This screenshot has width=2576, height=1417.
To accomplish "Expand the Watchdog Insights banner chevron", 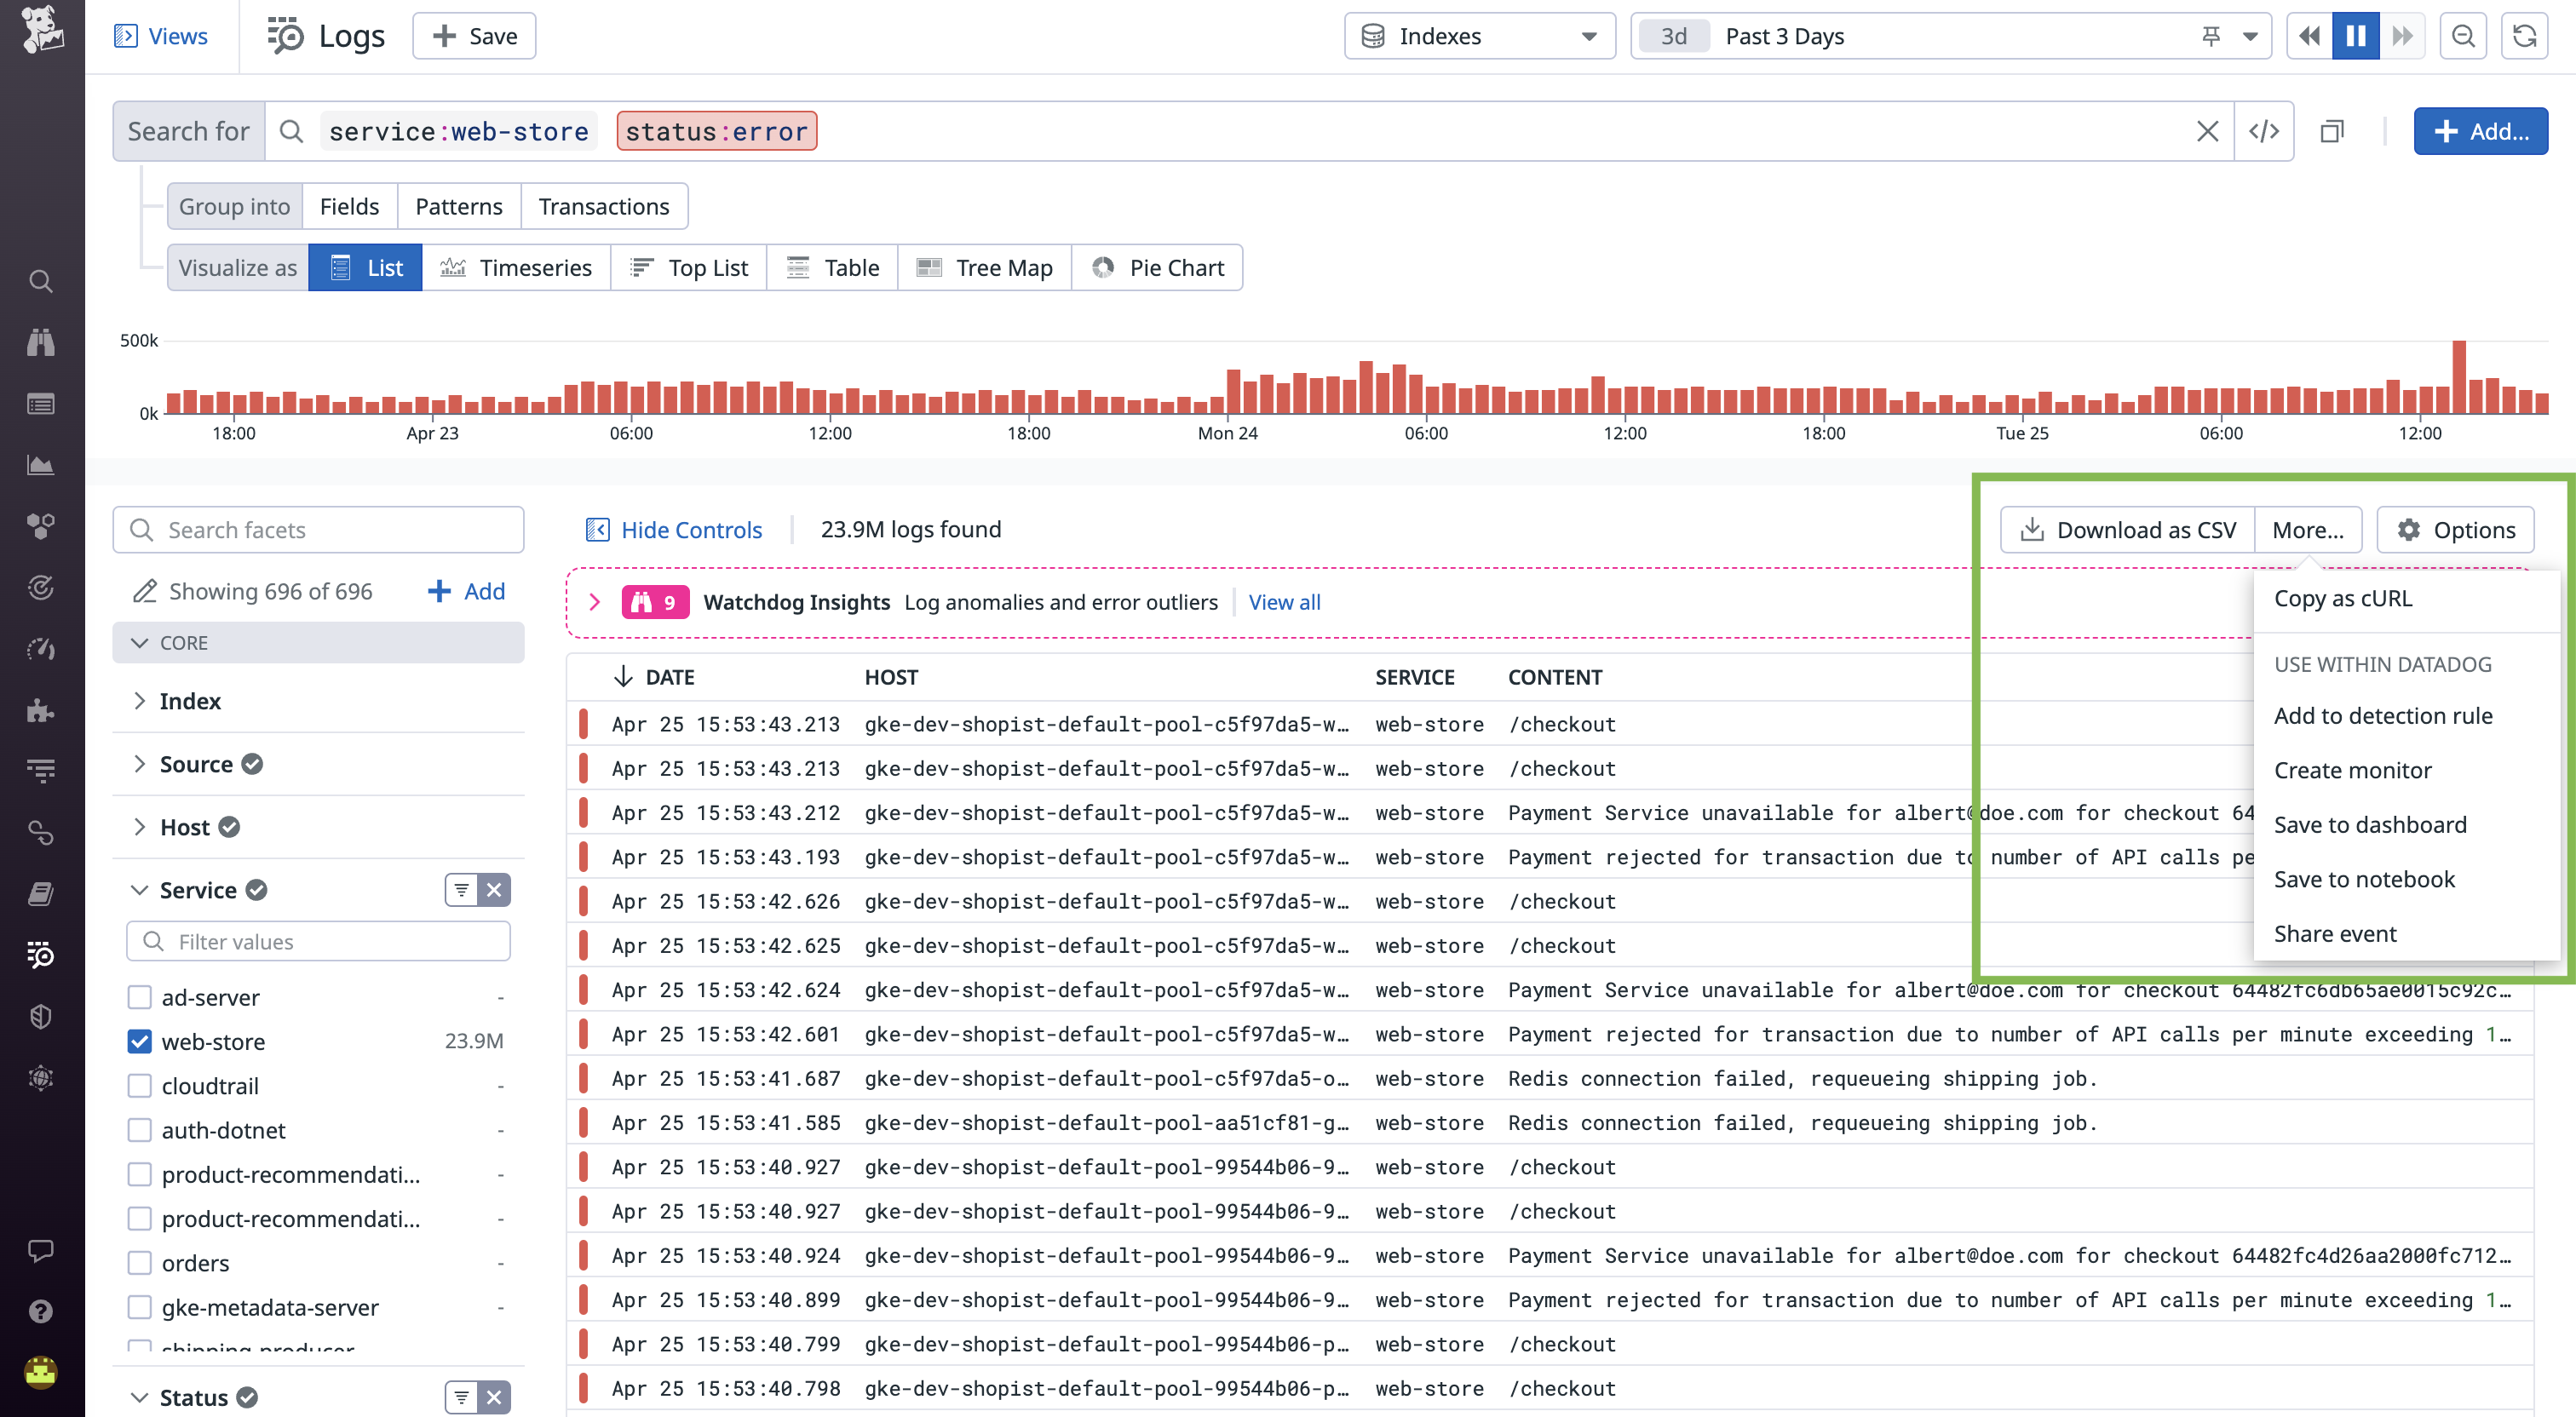I will coord(595,602).
